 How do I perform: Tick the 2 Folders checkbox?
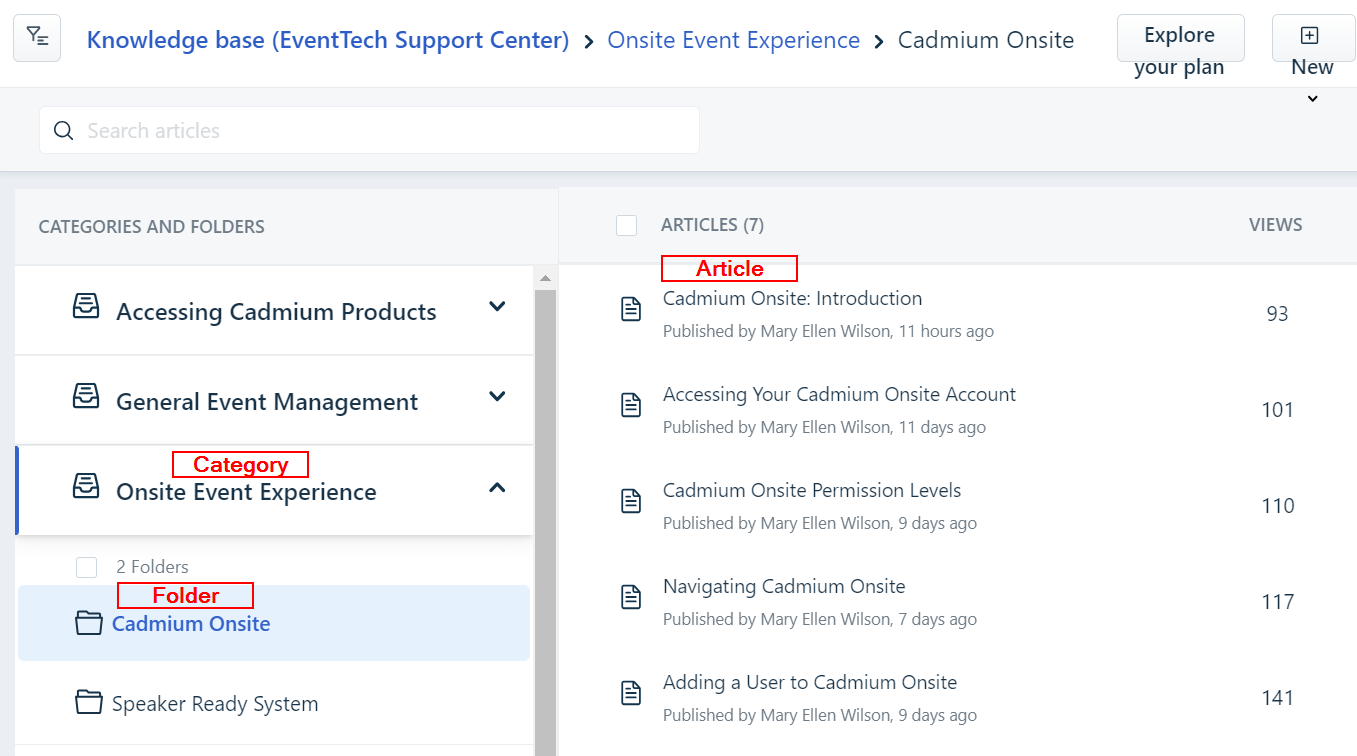(x=87, y=567)
